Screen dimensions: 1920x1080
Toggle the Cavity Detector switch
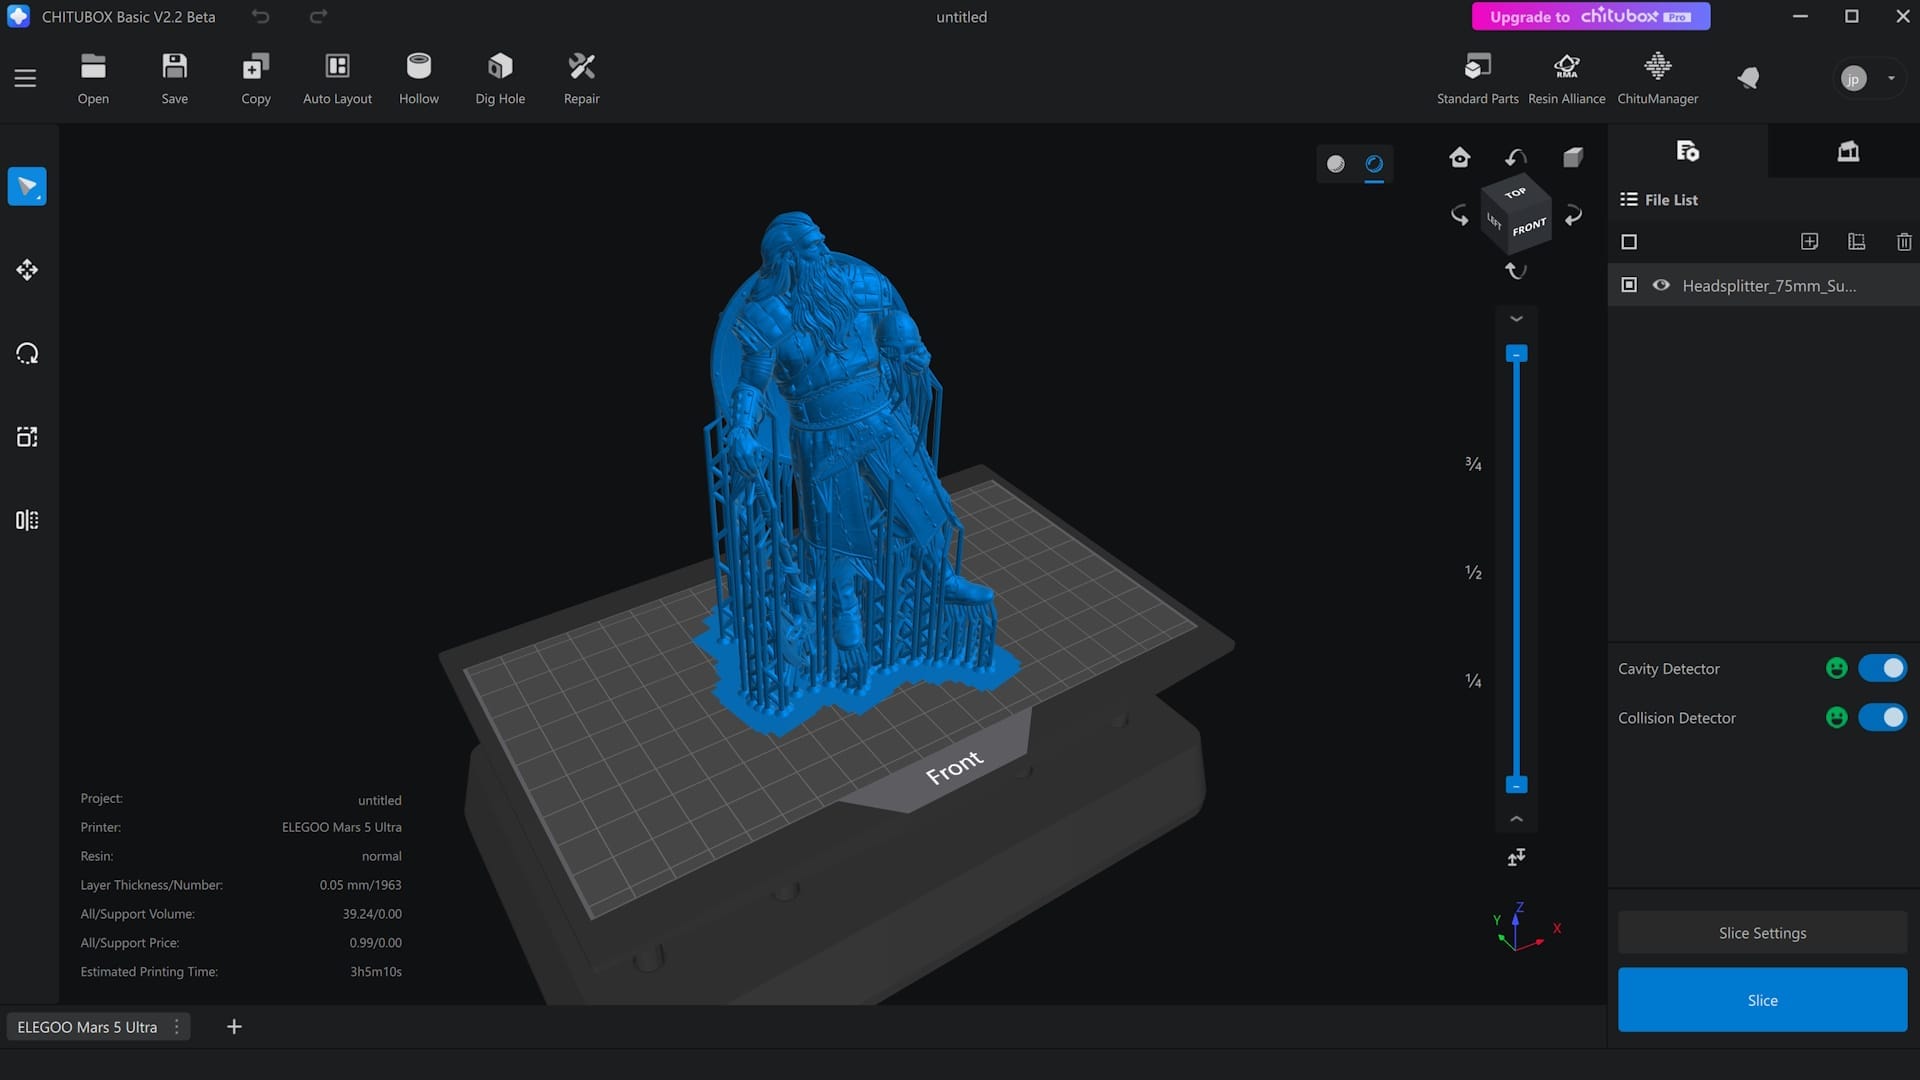[x=1882, y=668]
